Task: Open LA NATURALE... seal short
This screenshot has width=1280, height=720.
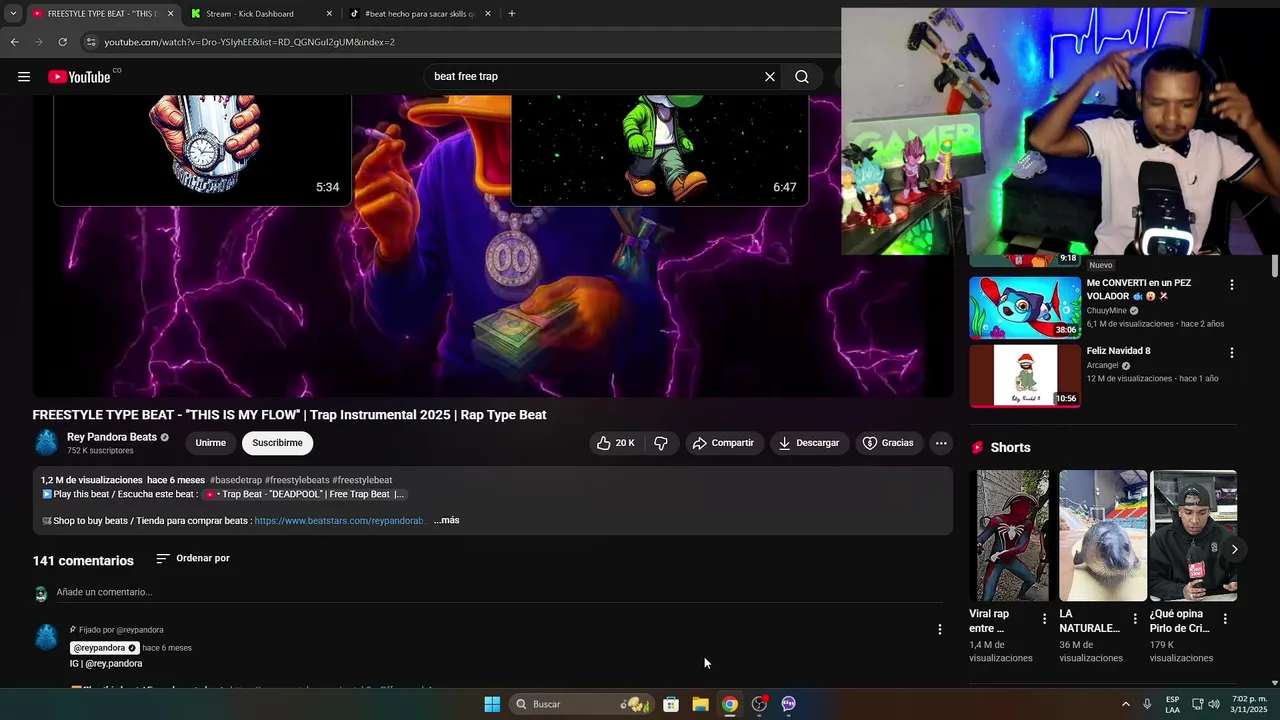Action: [1103, 535]
